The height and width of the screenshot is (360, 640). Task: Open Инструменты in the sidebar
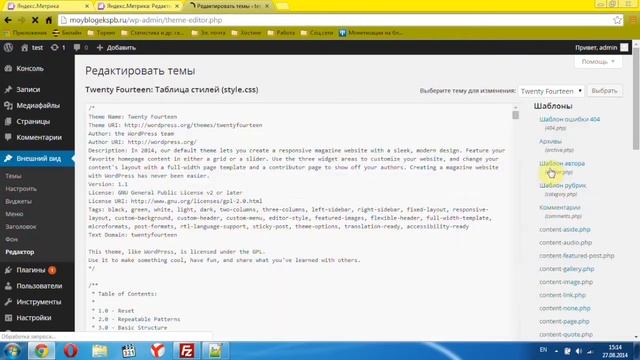[x=39, y=302]
